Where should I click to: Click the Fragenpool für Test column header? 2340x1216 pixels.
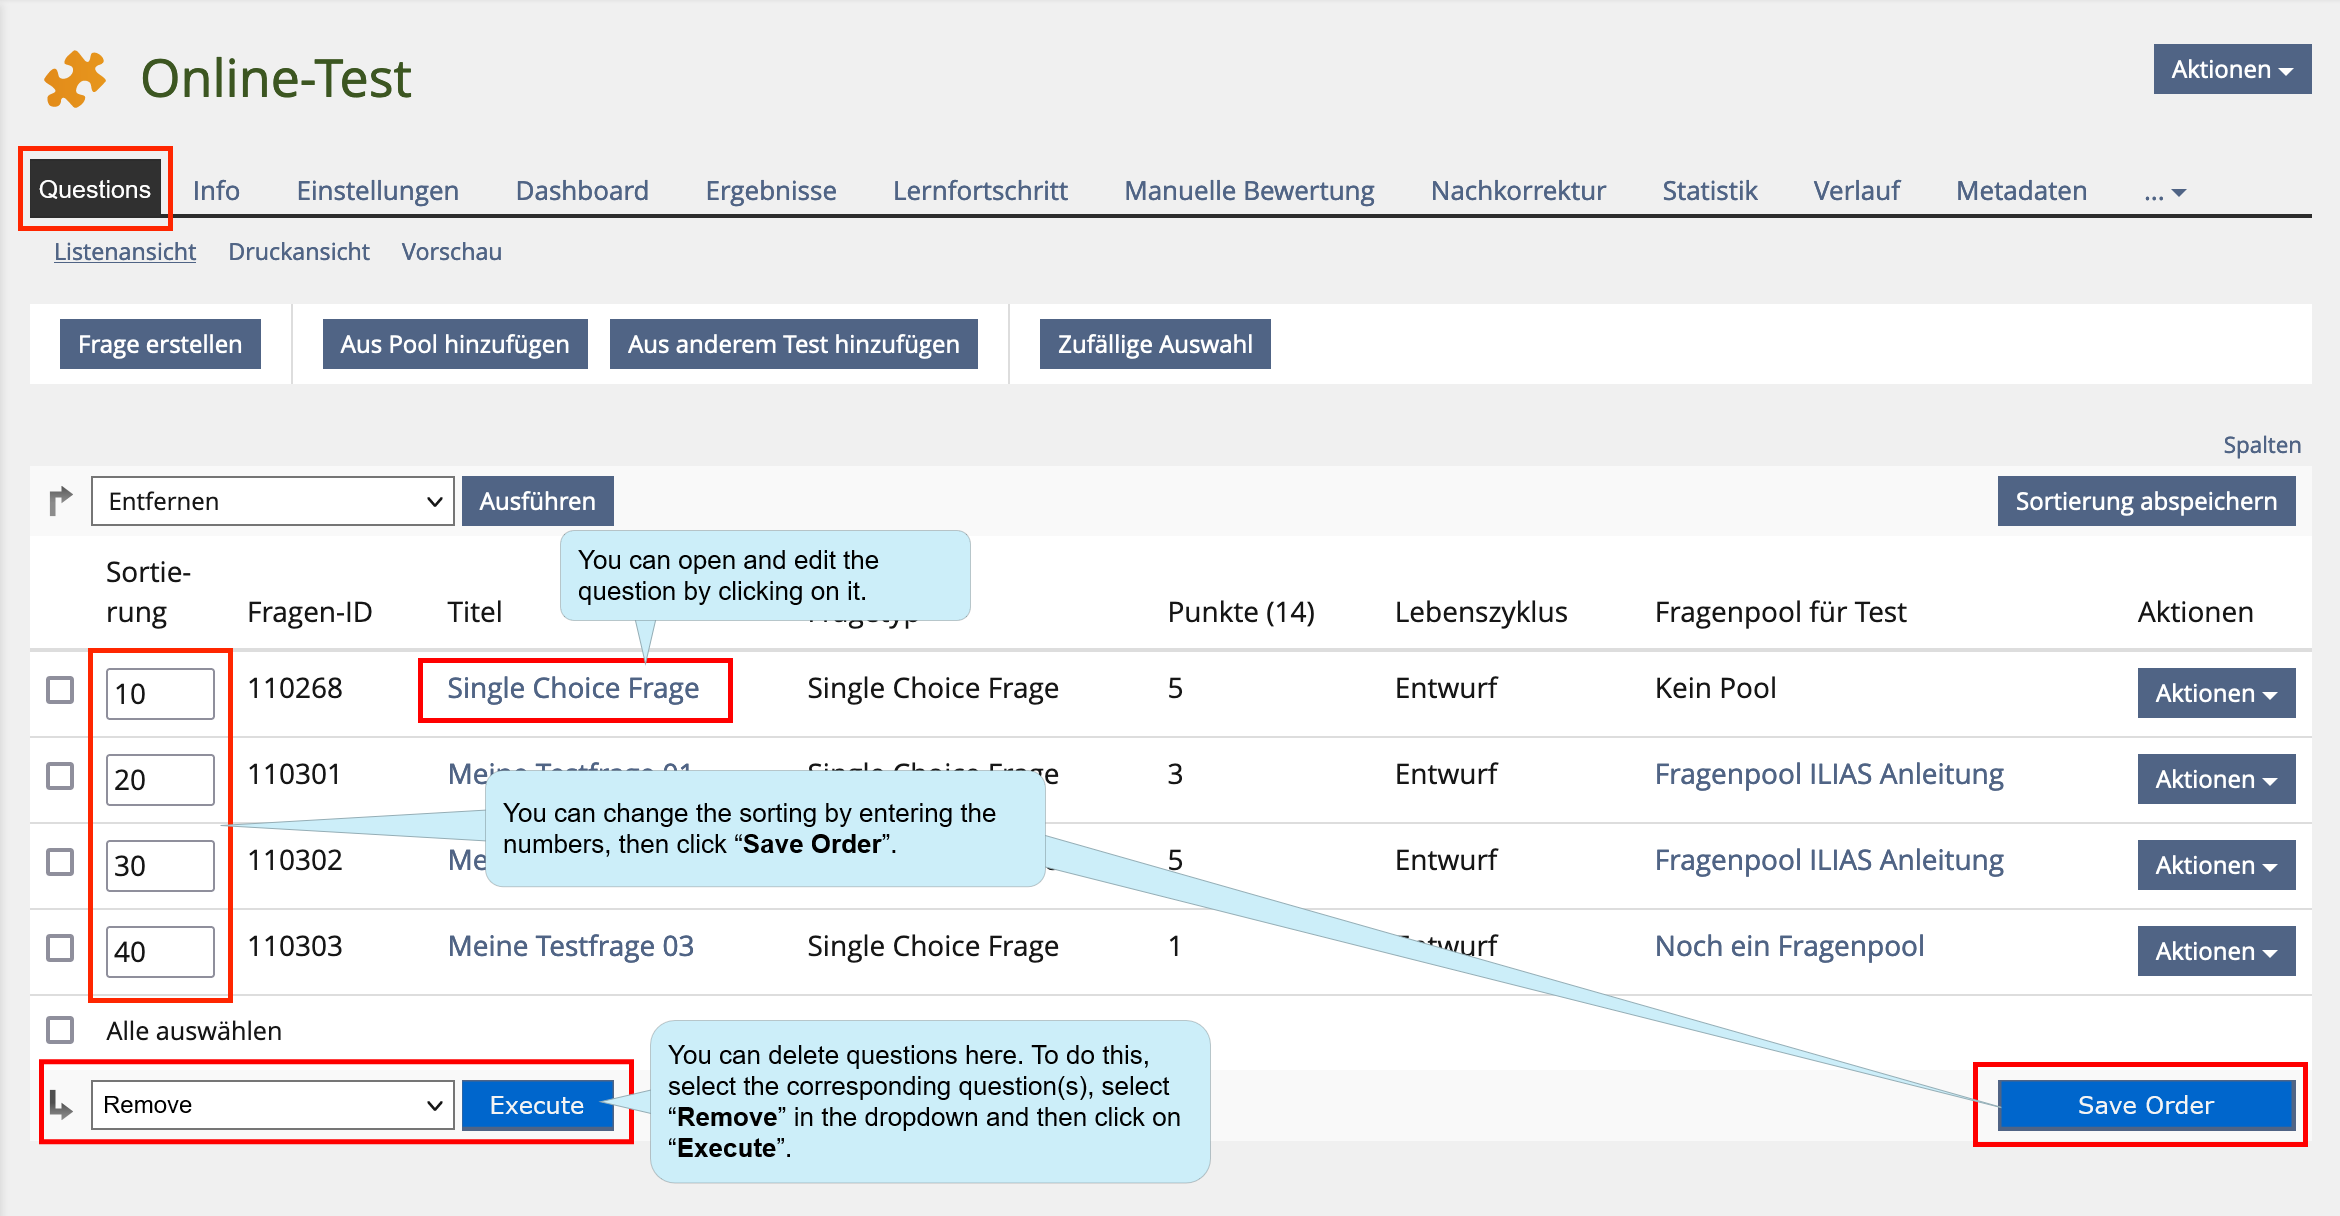tap(1780, 612)
